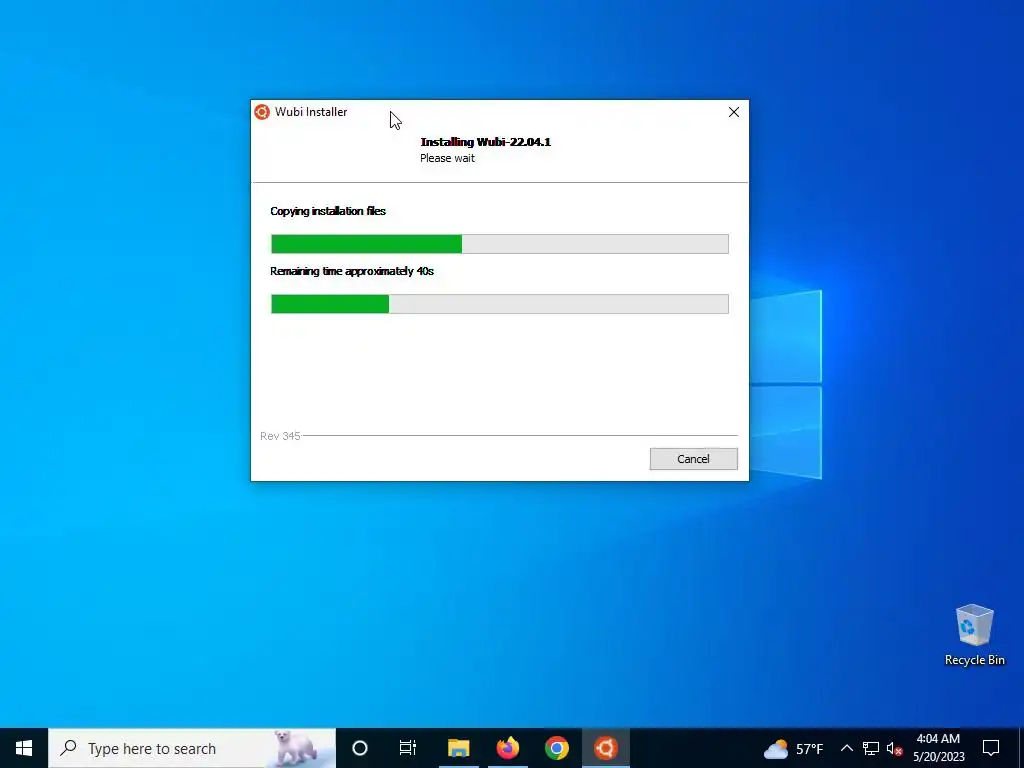Image resolution: width=1024 pixels, height=768 pixels.
Task: Show hidden system tray icons
Action: coord(846,748)
